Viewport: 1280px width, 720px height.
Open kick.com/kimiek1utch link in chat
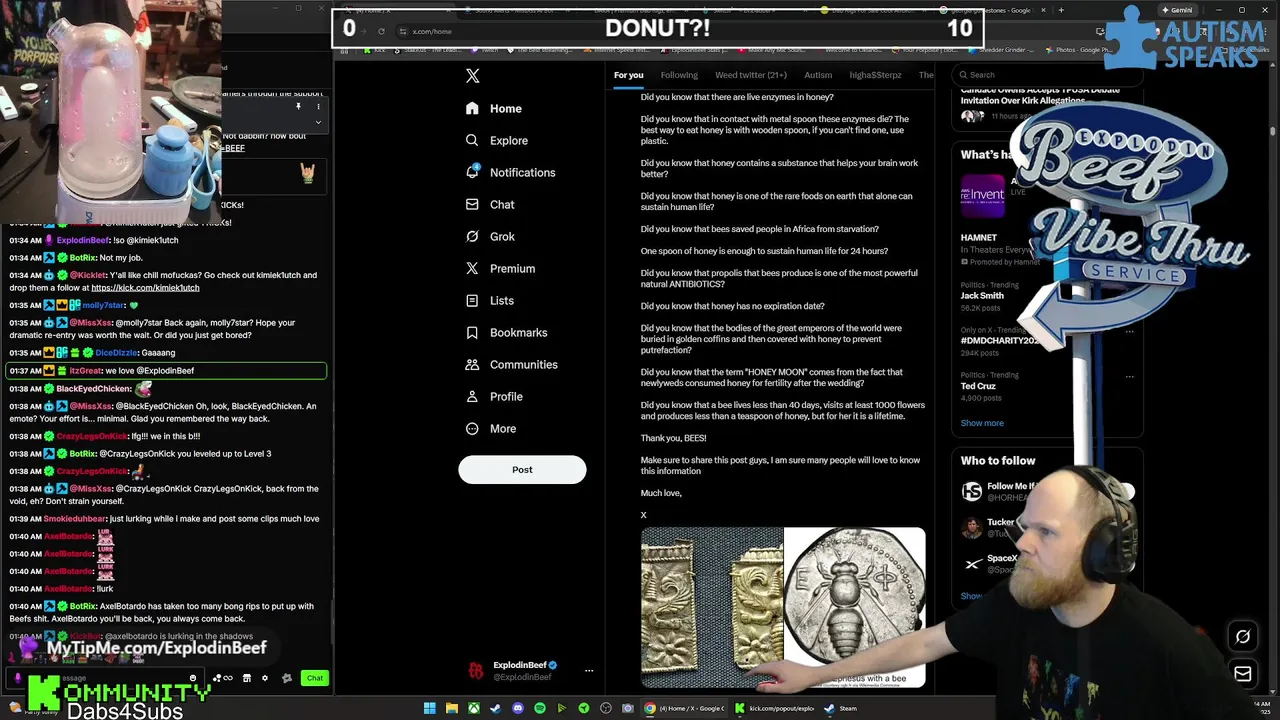pyautogui.click(x=145, y=288)
